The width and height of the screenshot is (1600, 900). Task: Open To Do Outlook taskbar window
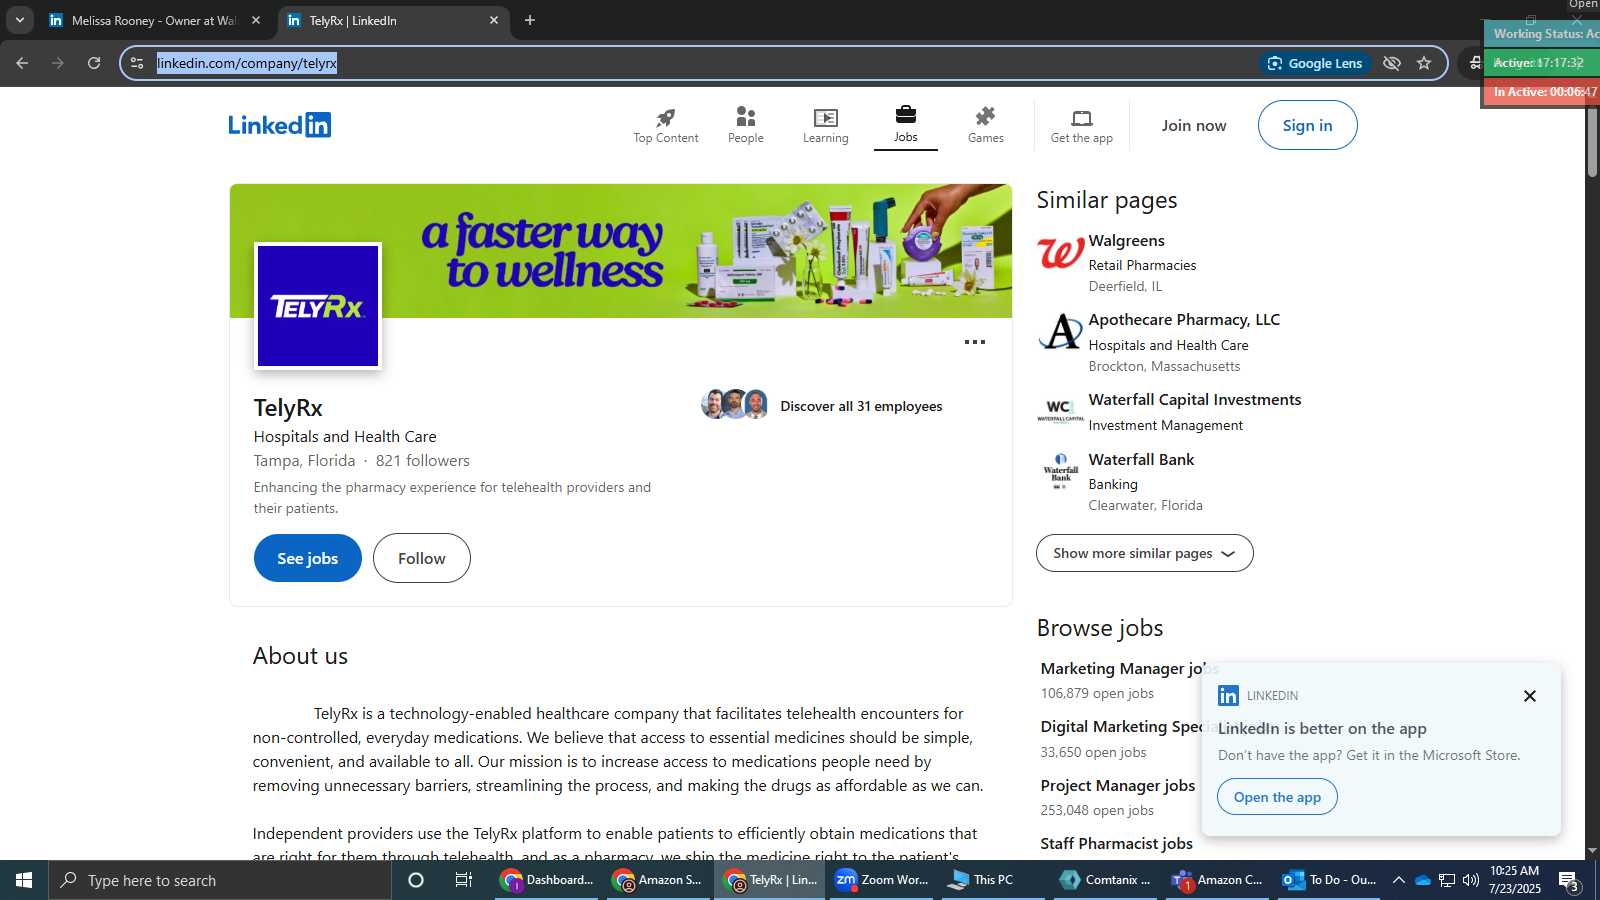1330,880
